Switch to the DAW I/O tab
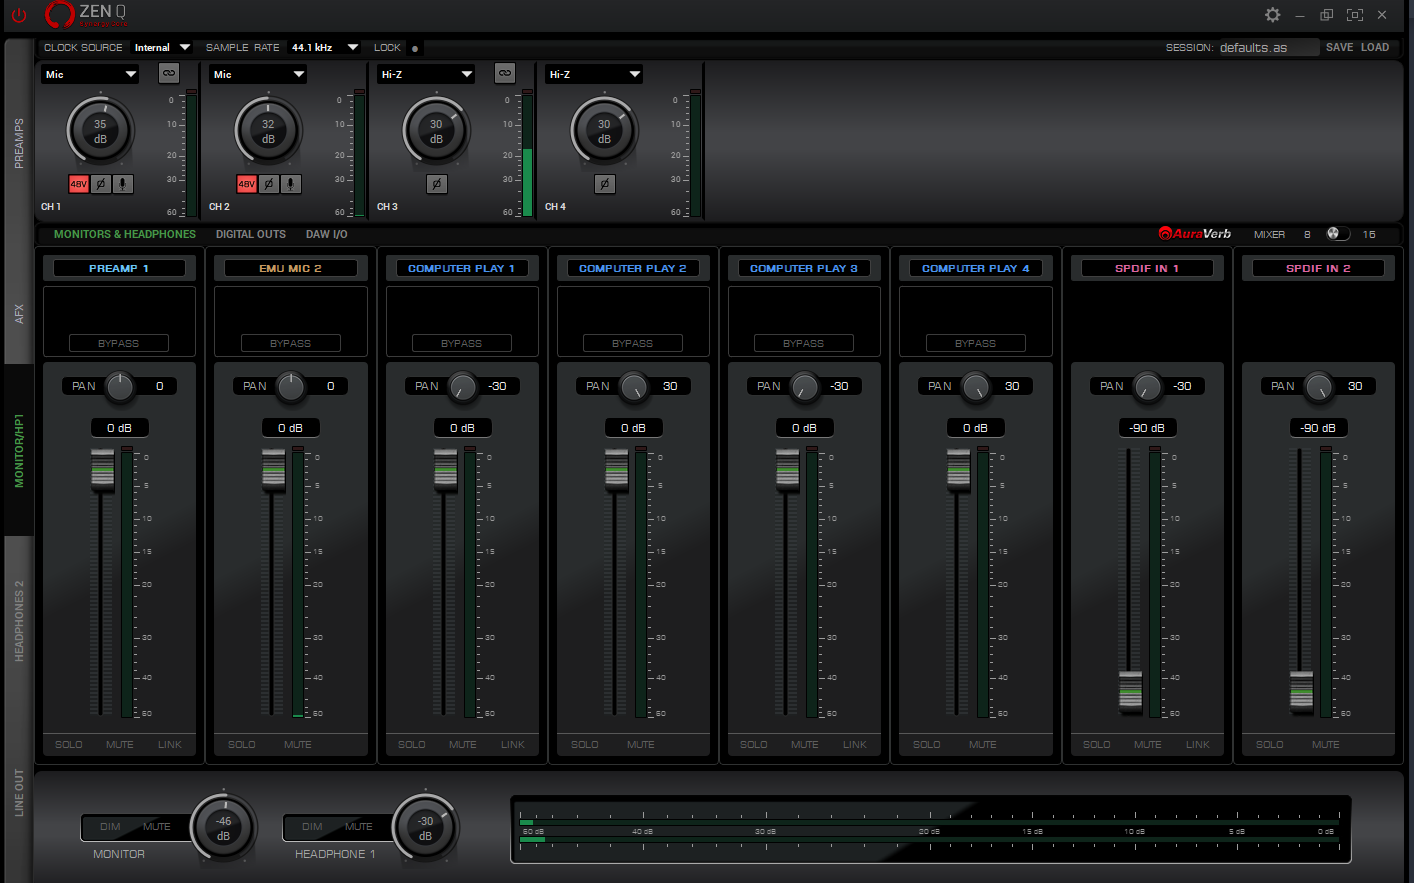The image size is (1414, 883). pos(327,234)
